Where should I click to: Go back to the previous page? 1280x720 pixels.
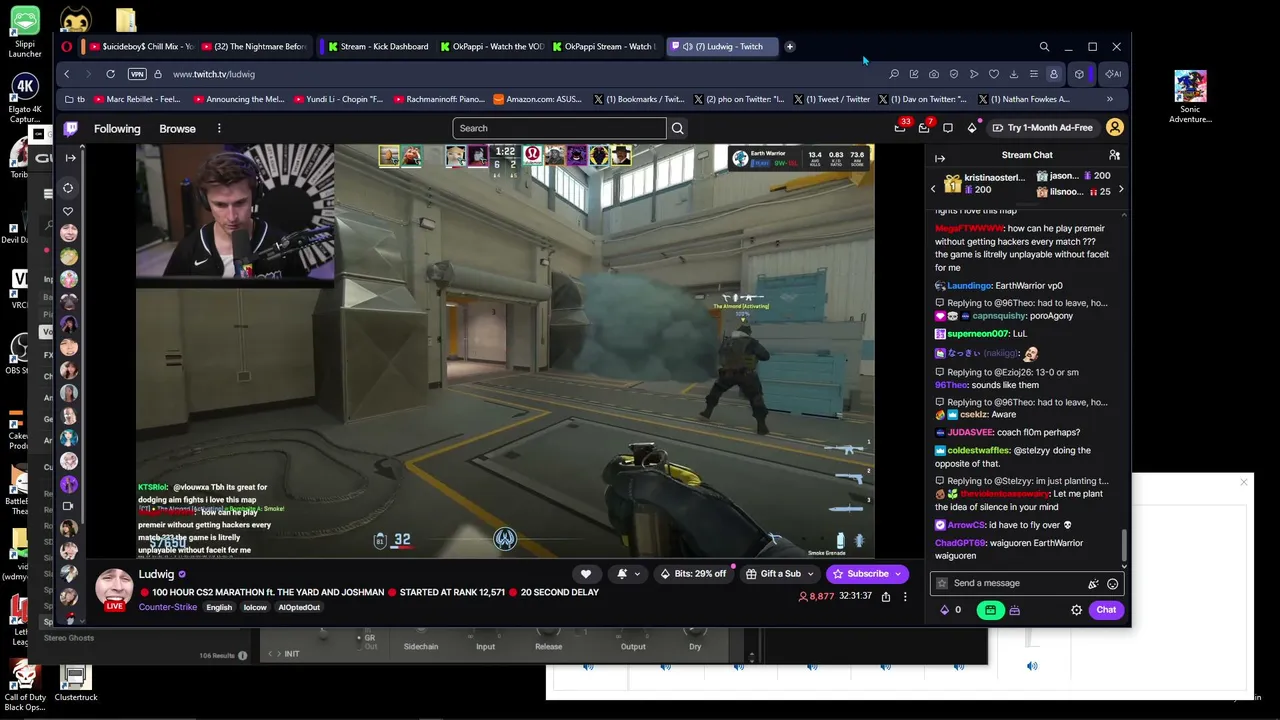67,74
